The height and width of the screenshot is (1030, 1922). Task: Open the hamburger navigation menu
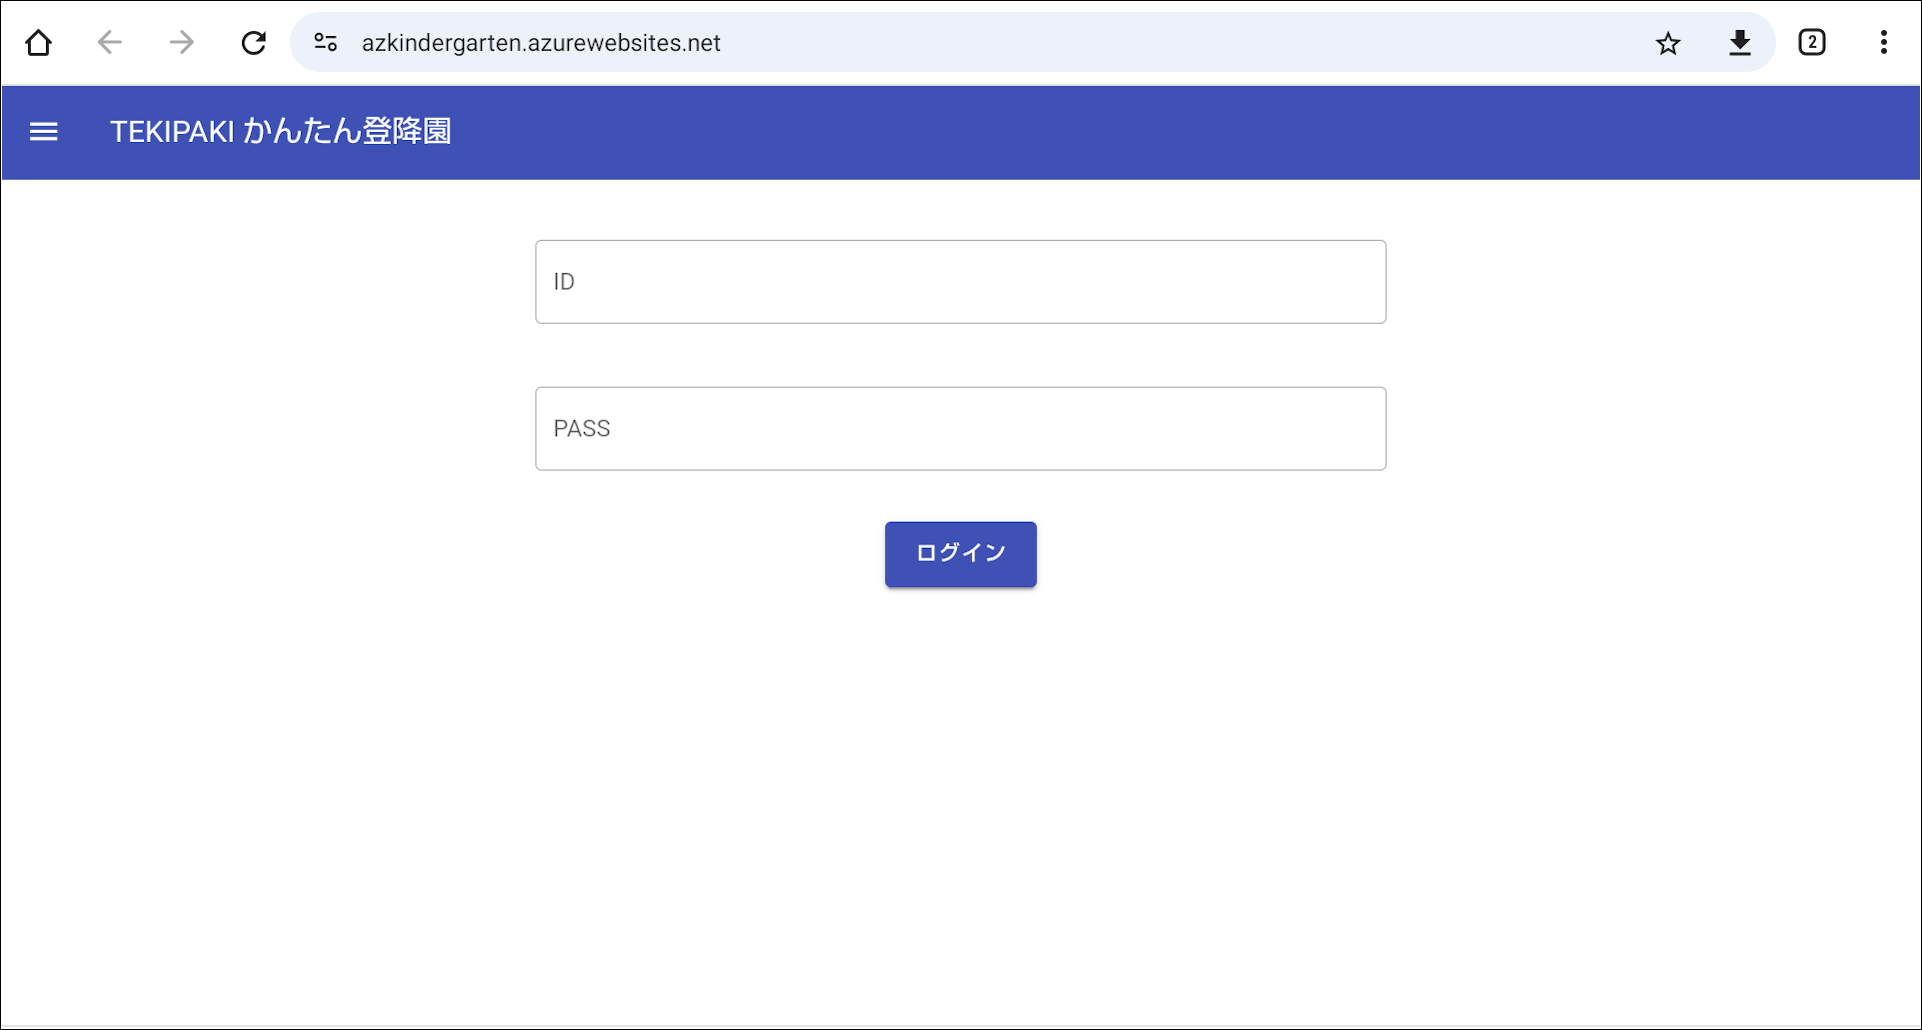pyautogui.click(x=44, y=132)
